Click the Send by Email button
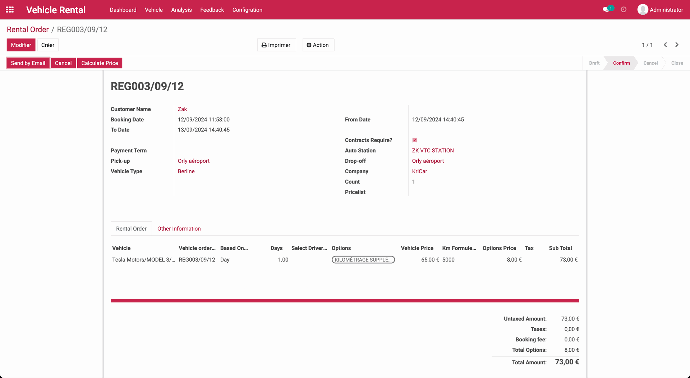Image resolution: width=690 pixels, height=378 pixels. click(x=28, y=63)
